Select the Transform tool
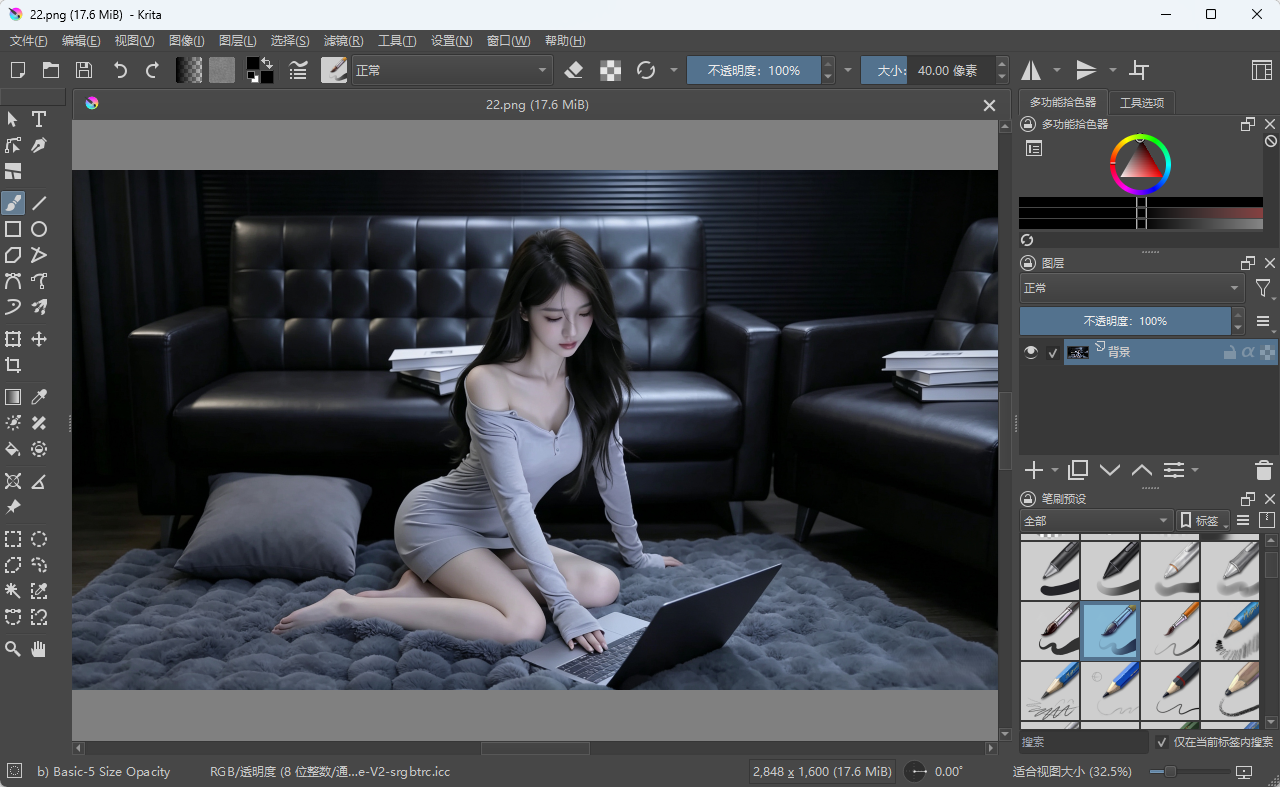 (x=13, y=339)
